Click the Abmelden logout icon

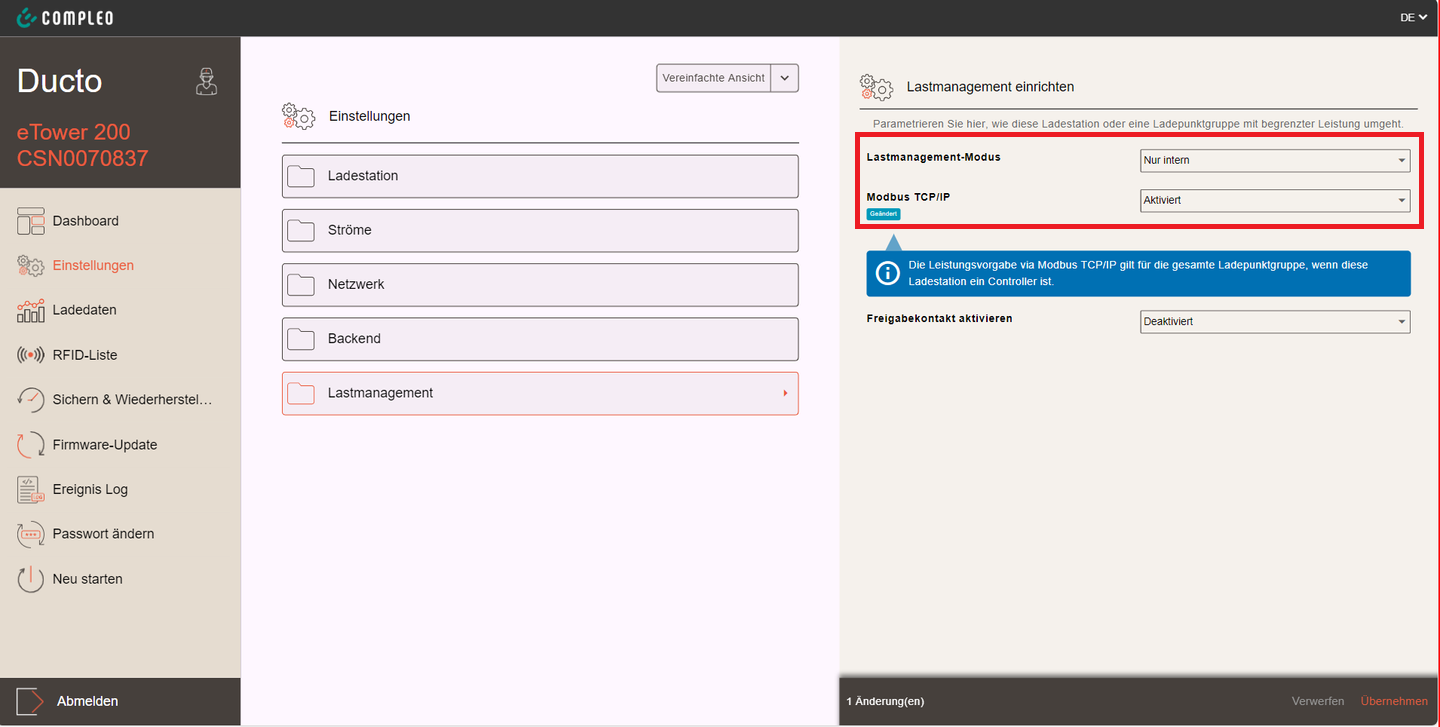30,702
